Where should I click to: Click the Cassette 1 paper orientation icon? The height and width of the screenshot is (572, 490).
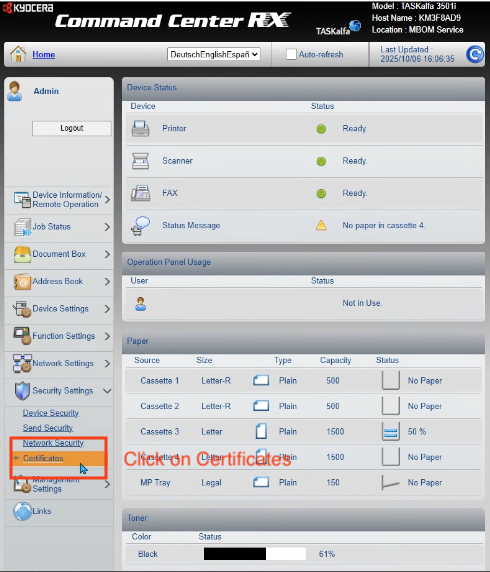tap(261, 380)
